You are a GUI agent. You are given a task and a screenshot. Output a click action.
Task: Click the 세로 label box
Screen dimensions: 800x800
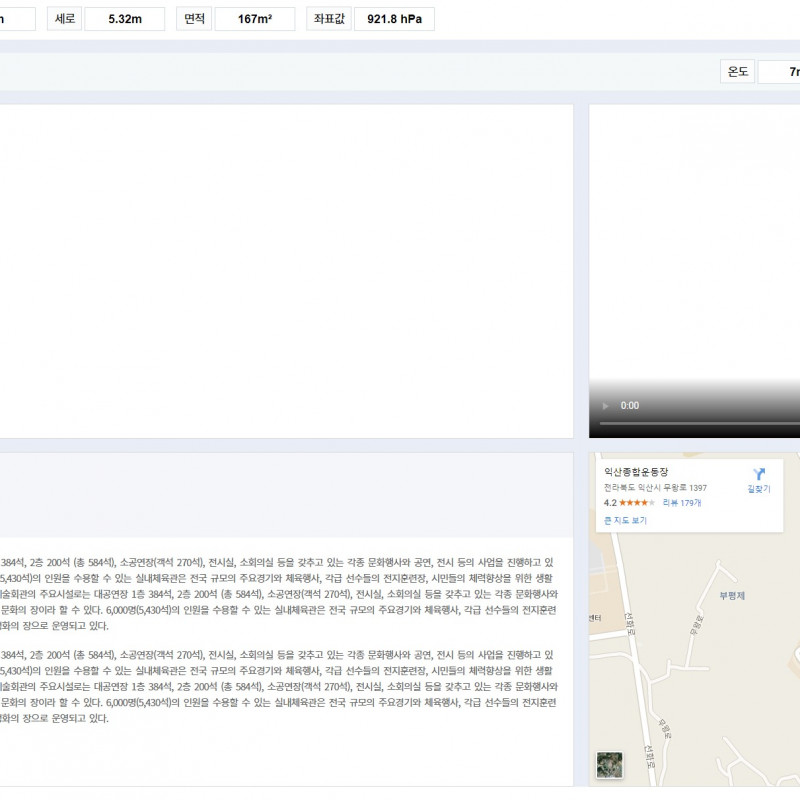click(x=63, y=19)
